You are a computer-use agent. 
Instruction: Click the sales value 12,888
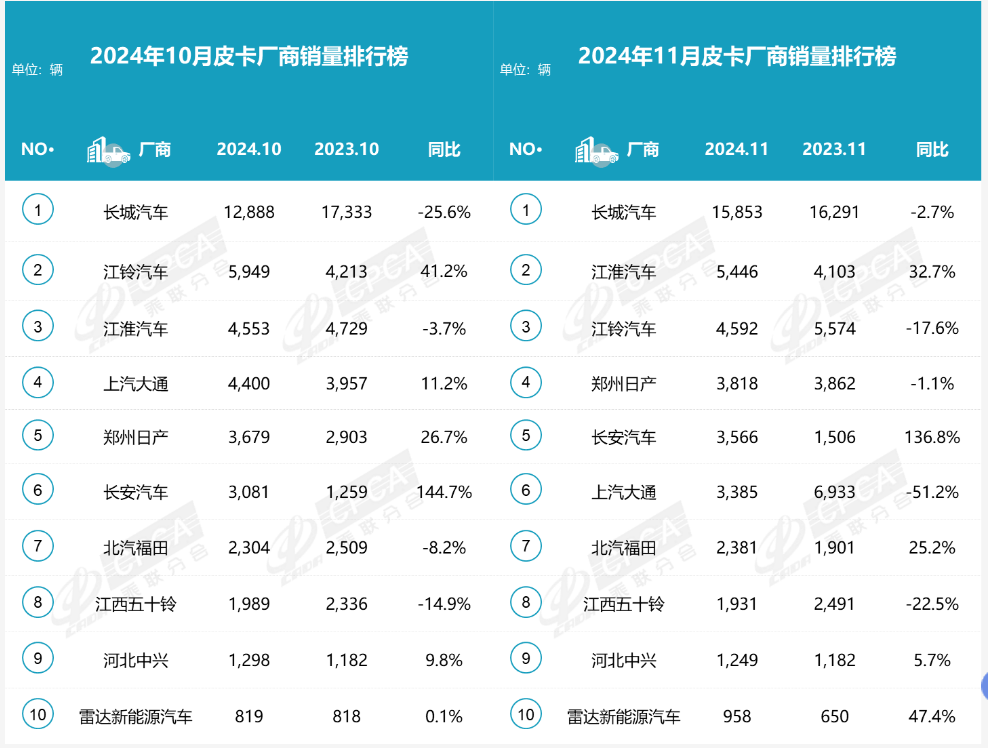pos(249,212)
